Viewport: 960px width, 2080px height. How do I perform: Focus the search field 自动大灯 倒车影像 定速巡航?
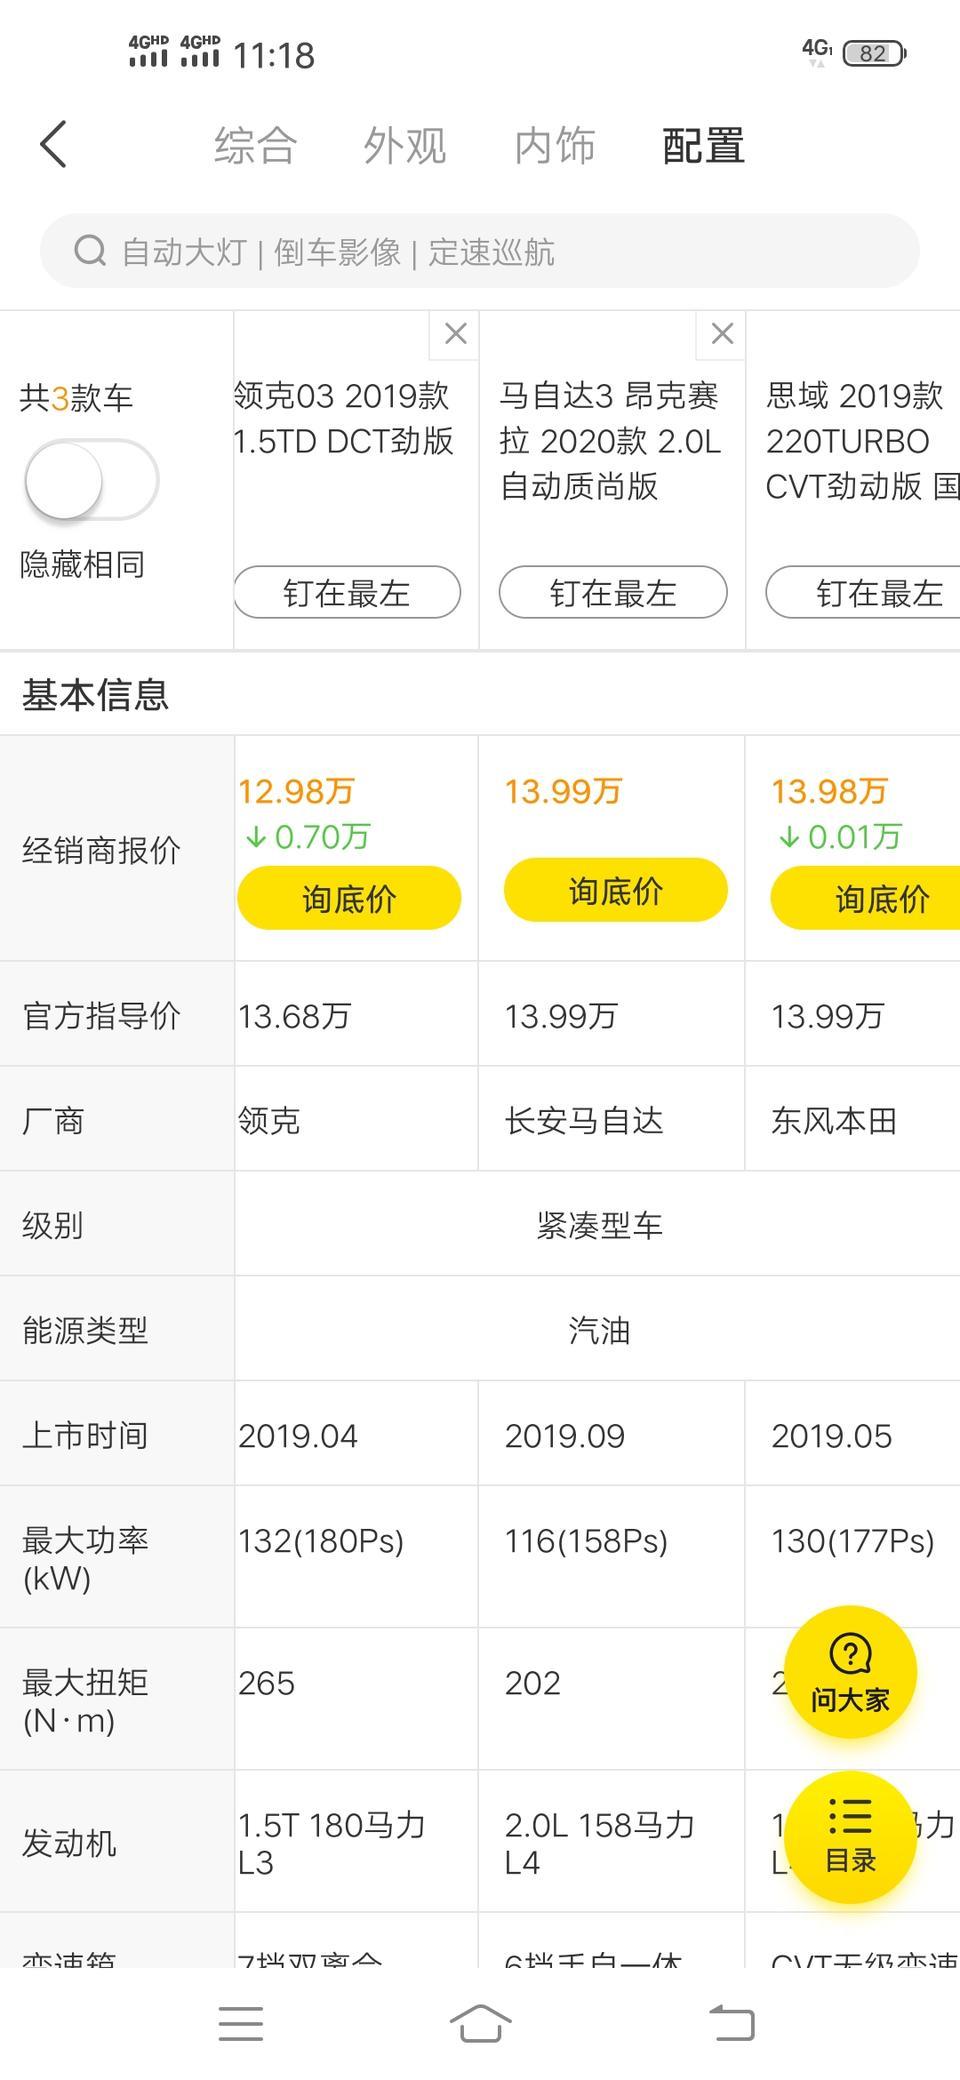(x=480, y=251)
